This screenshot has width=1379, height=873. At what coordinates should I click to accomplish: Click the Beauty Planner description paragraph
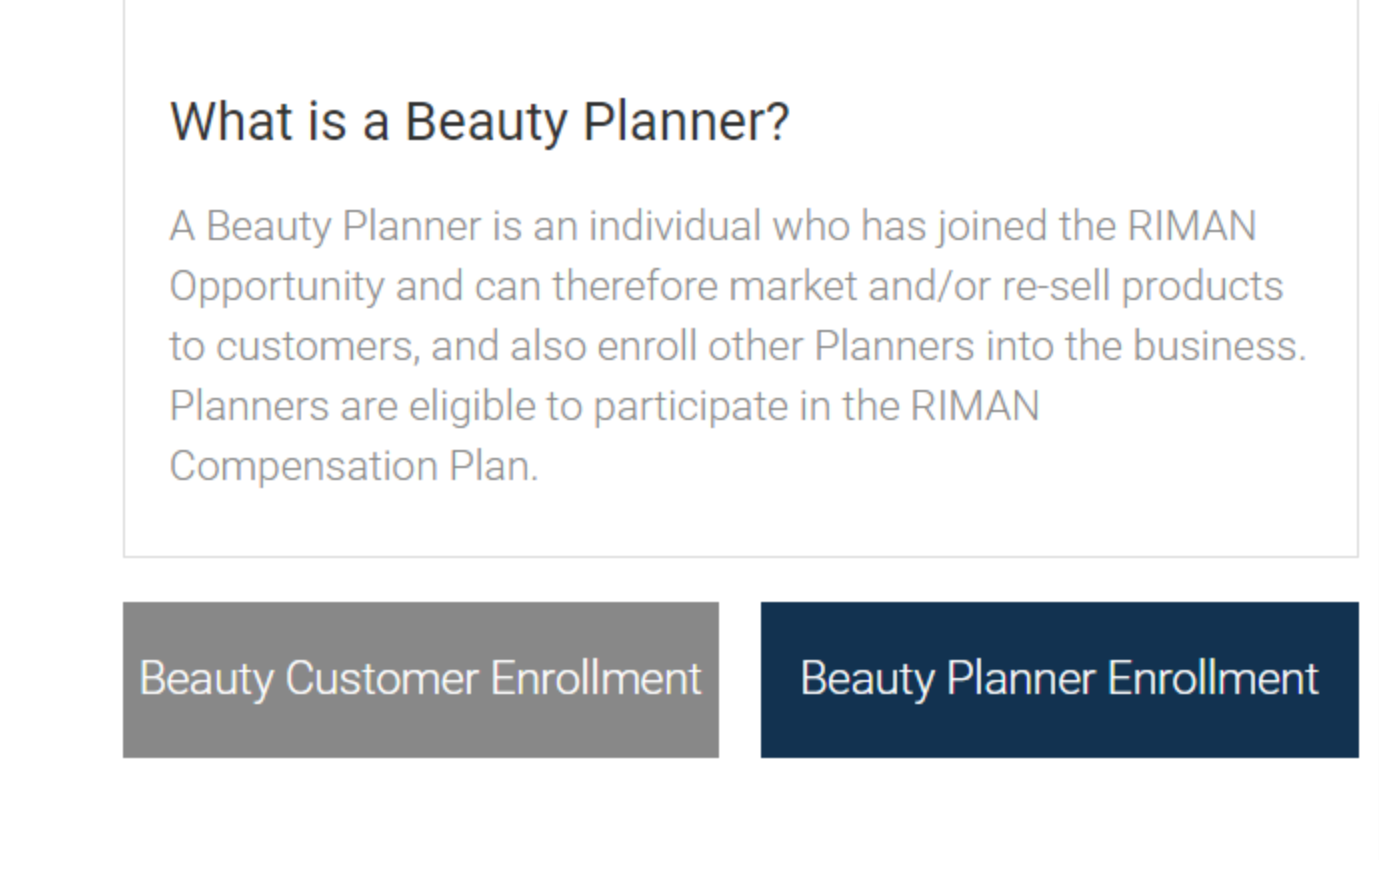click(x=738, y=345)
